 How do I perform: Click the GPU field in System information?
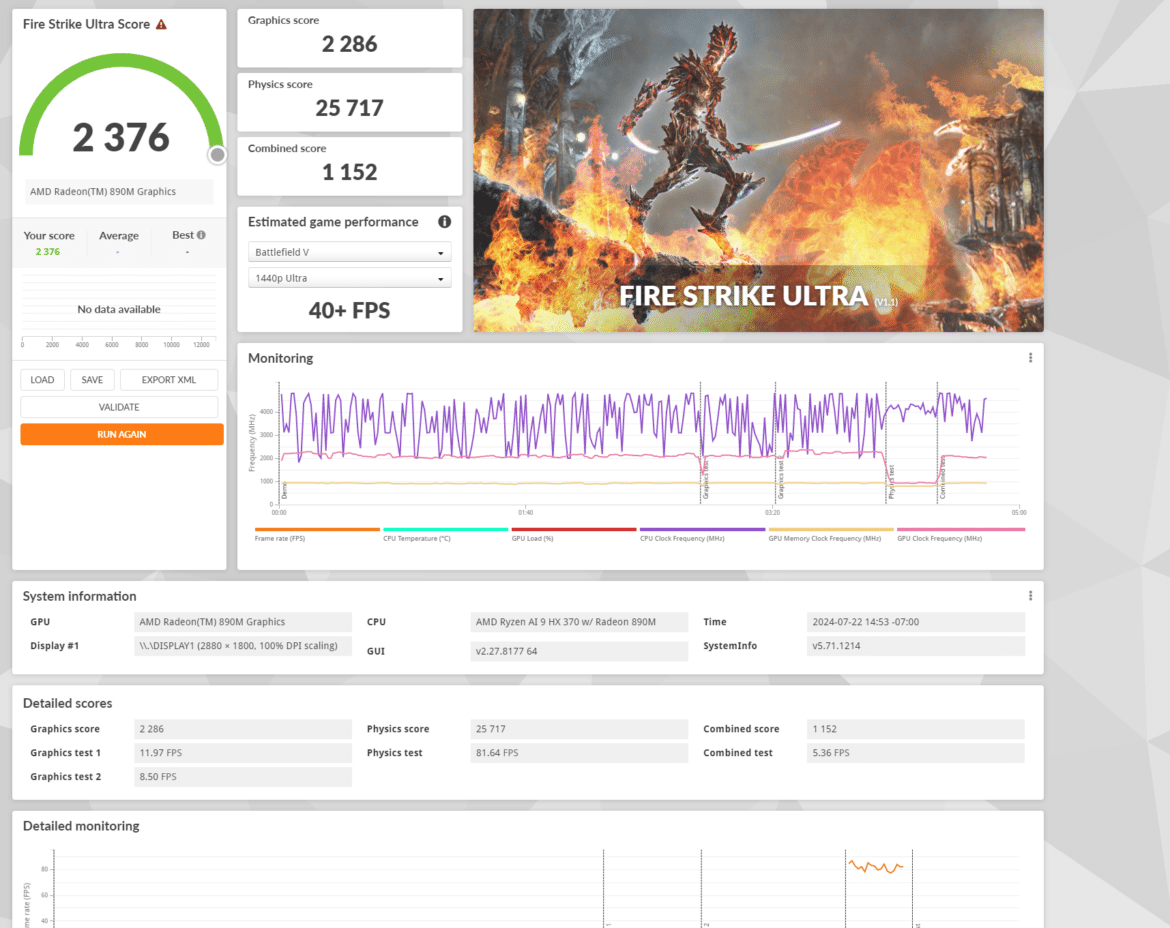coord(243,622)
